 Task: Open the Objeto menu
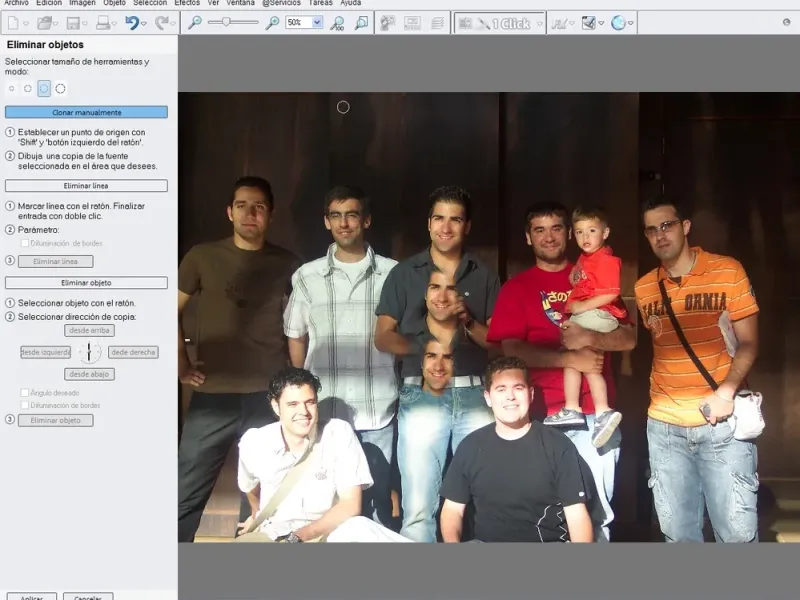pos(114,3)
